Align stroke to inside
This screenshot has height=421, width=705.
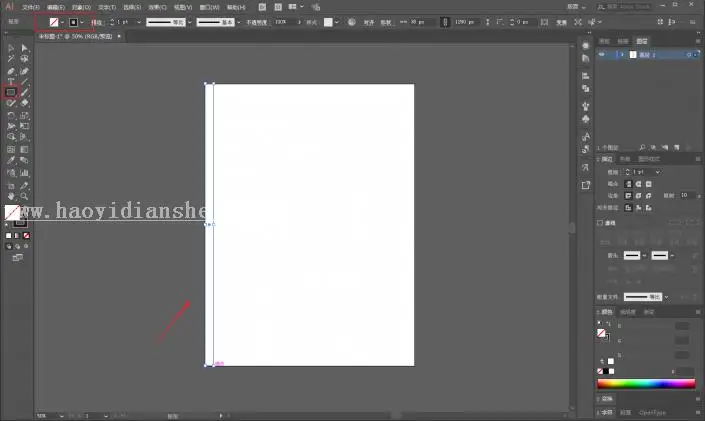[638, 207]
